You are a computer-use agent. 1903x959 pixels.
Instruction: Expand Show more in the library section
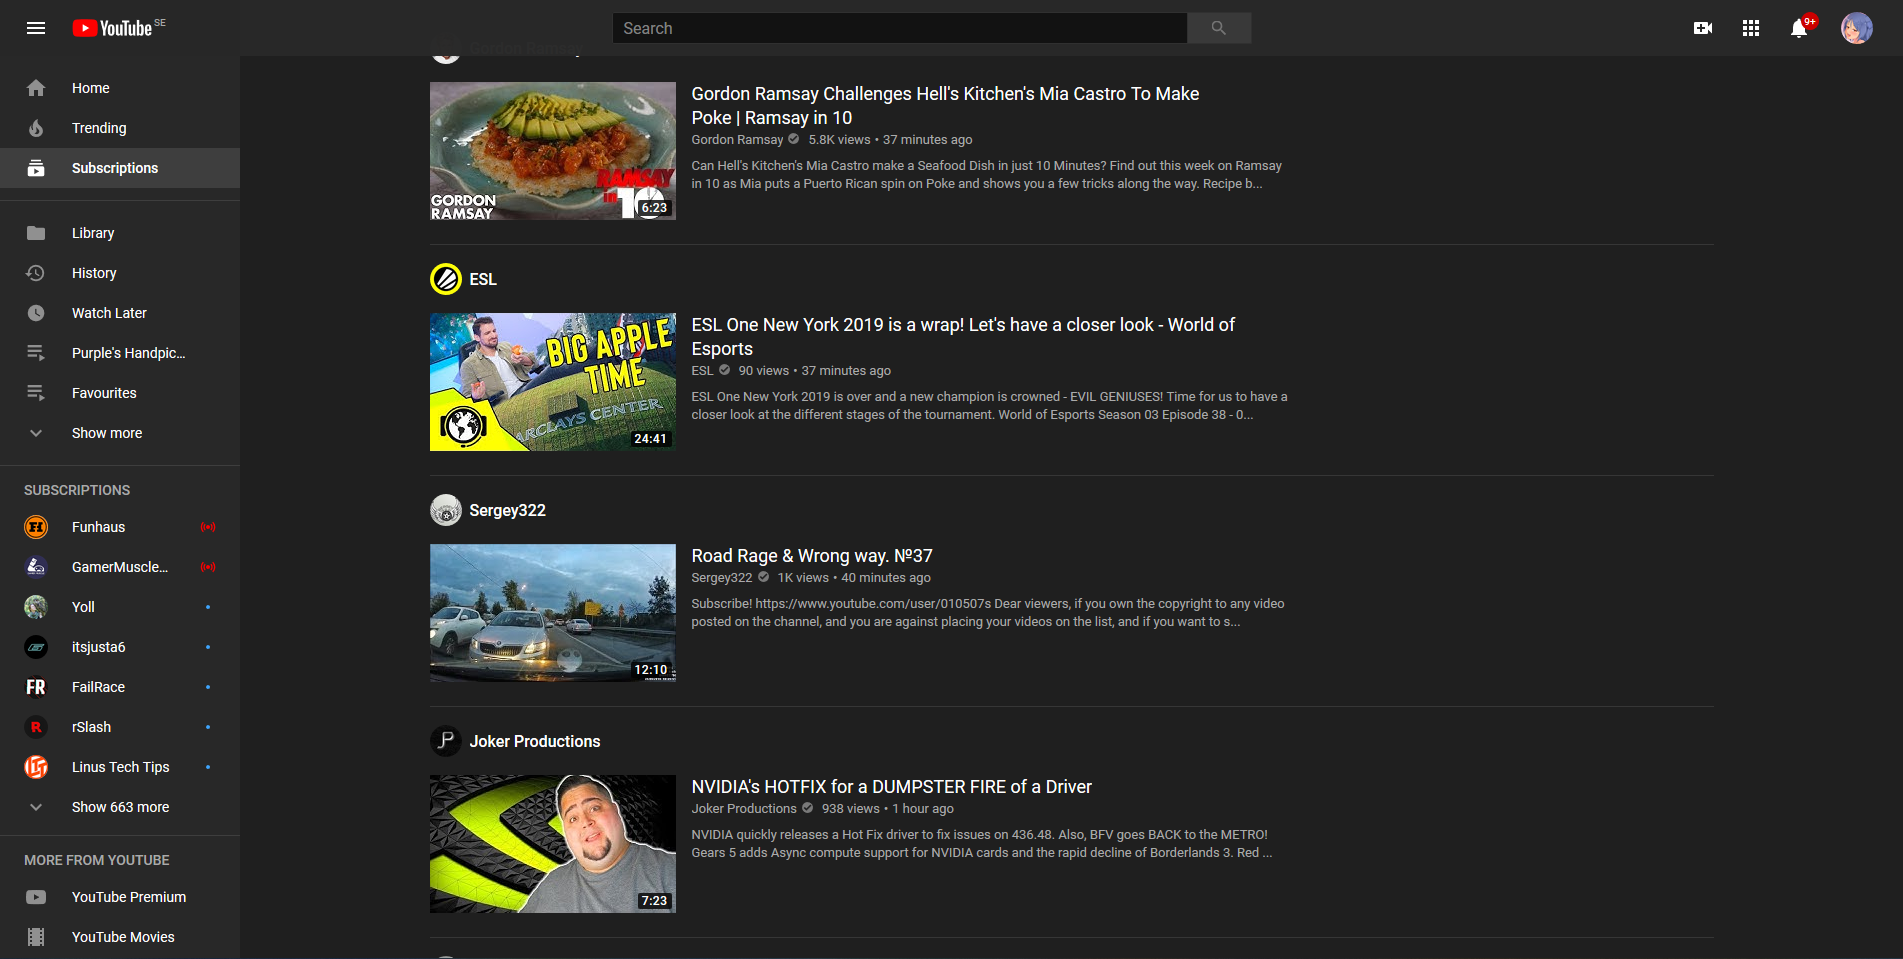120,433
